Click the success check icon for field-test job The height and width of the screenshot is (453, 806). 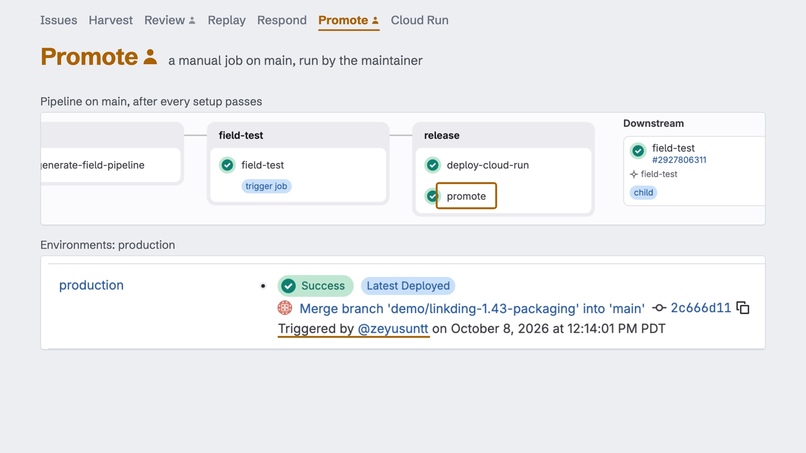pyautogui.click(x=227, y=165)
